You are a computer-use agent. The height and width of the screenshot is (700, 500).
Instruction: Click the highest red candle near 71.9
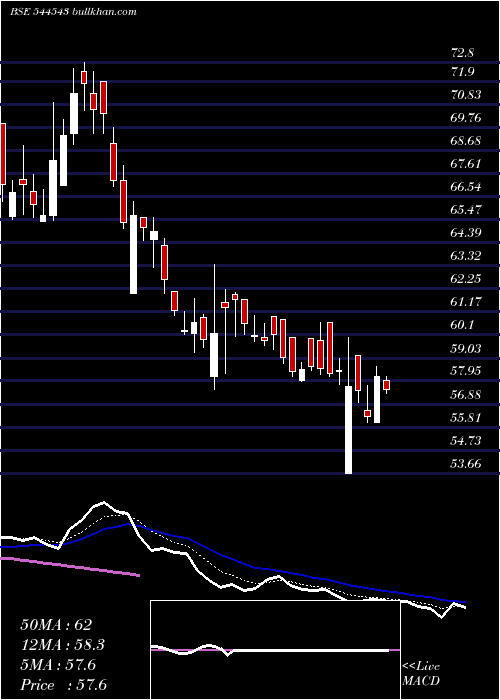(x=84, y=77)
